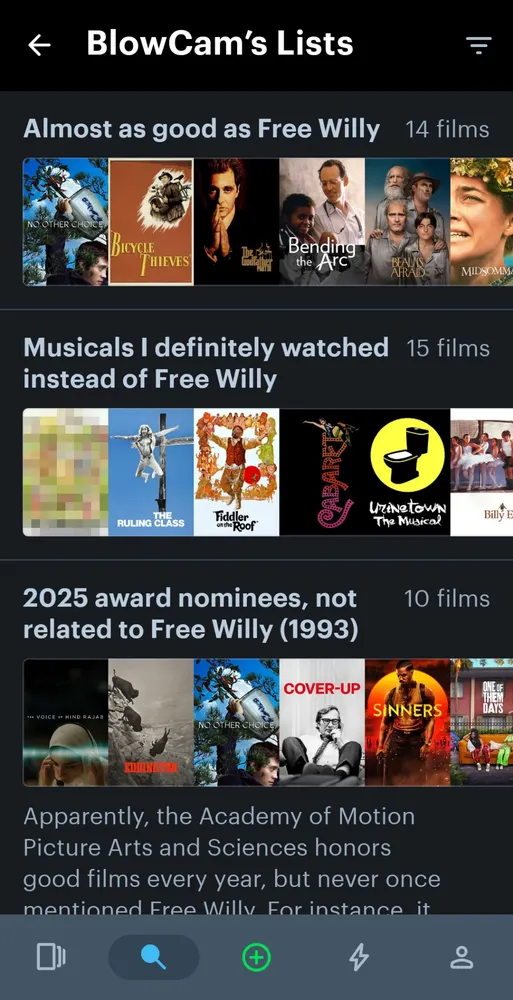Open the profile person icon
Viewport: 513px width, 1000px height.
(461, 957)
